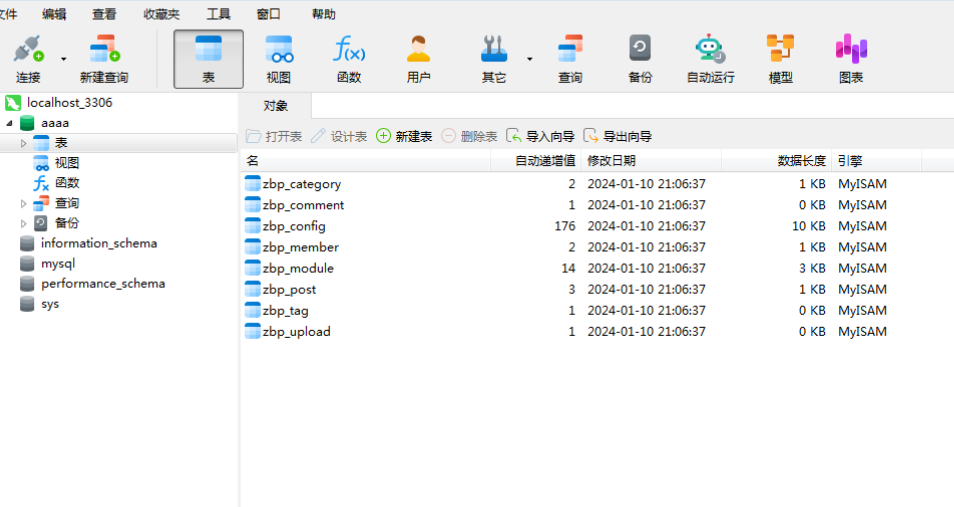Sort by Auto Increment (自动递增值) column header
This screenshot has width=954, height=507.
pyautogui.click(x=536, y=161)
